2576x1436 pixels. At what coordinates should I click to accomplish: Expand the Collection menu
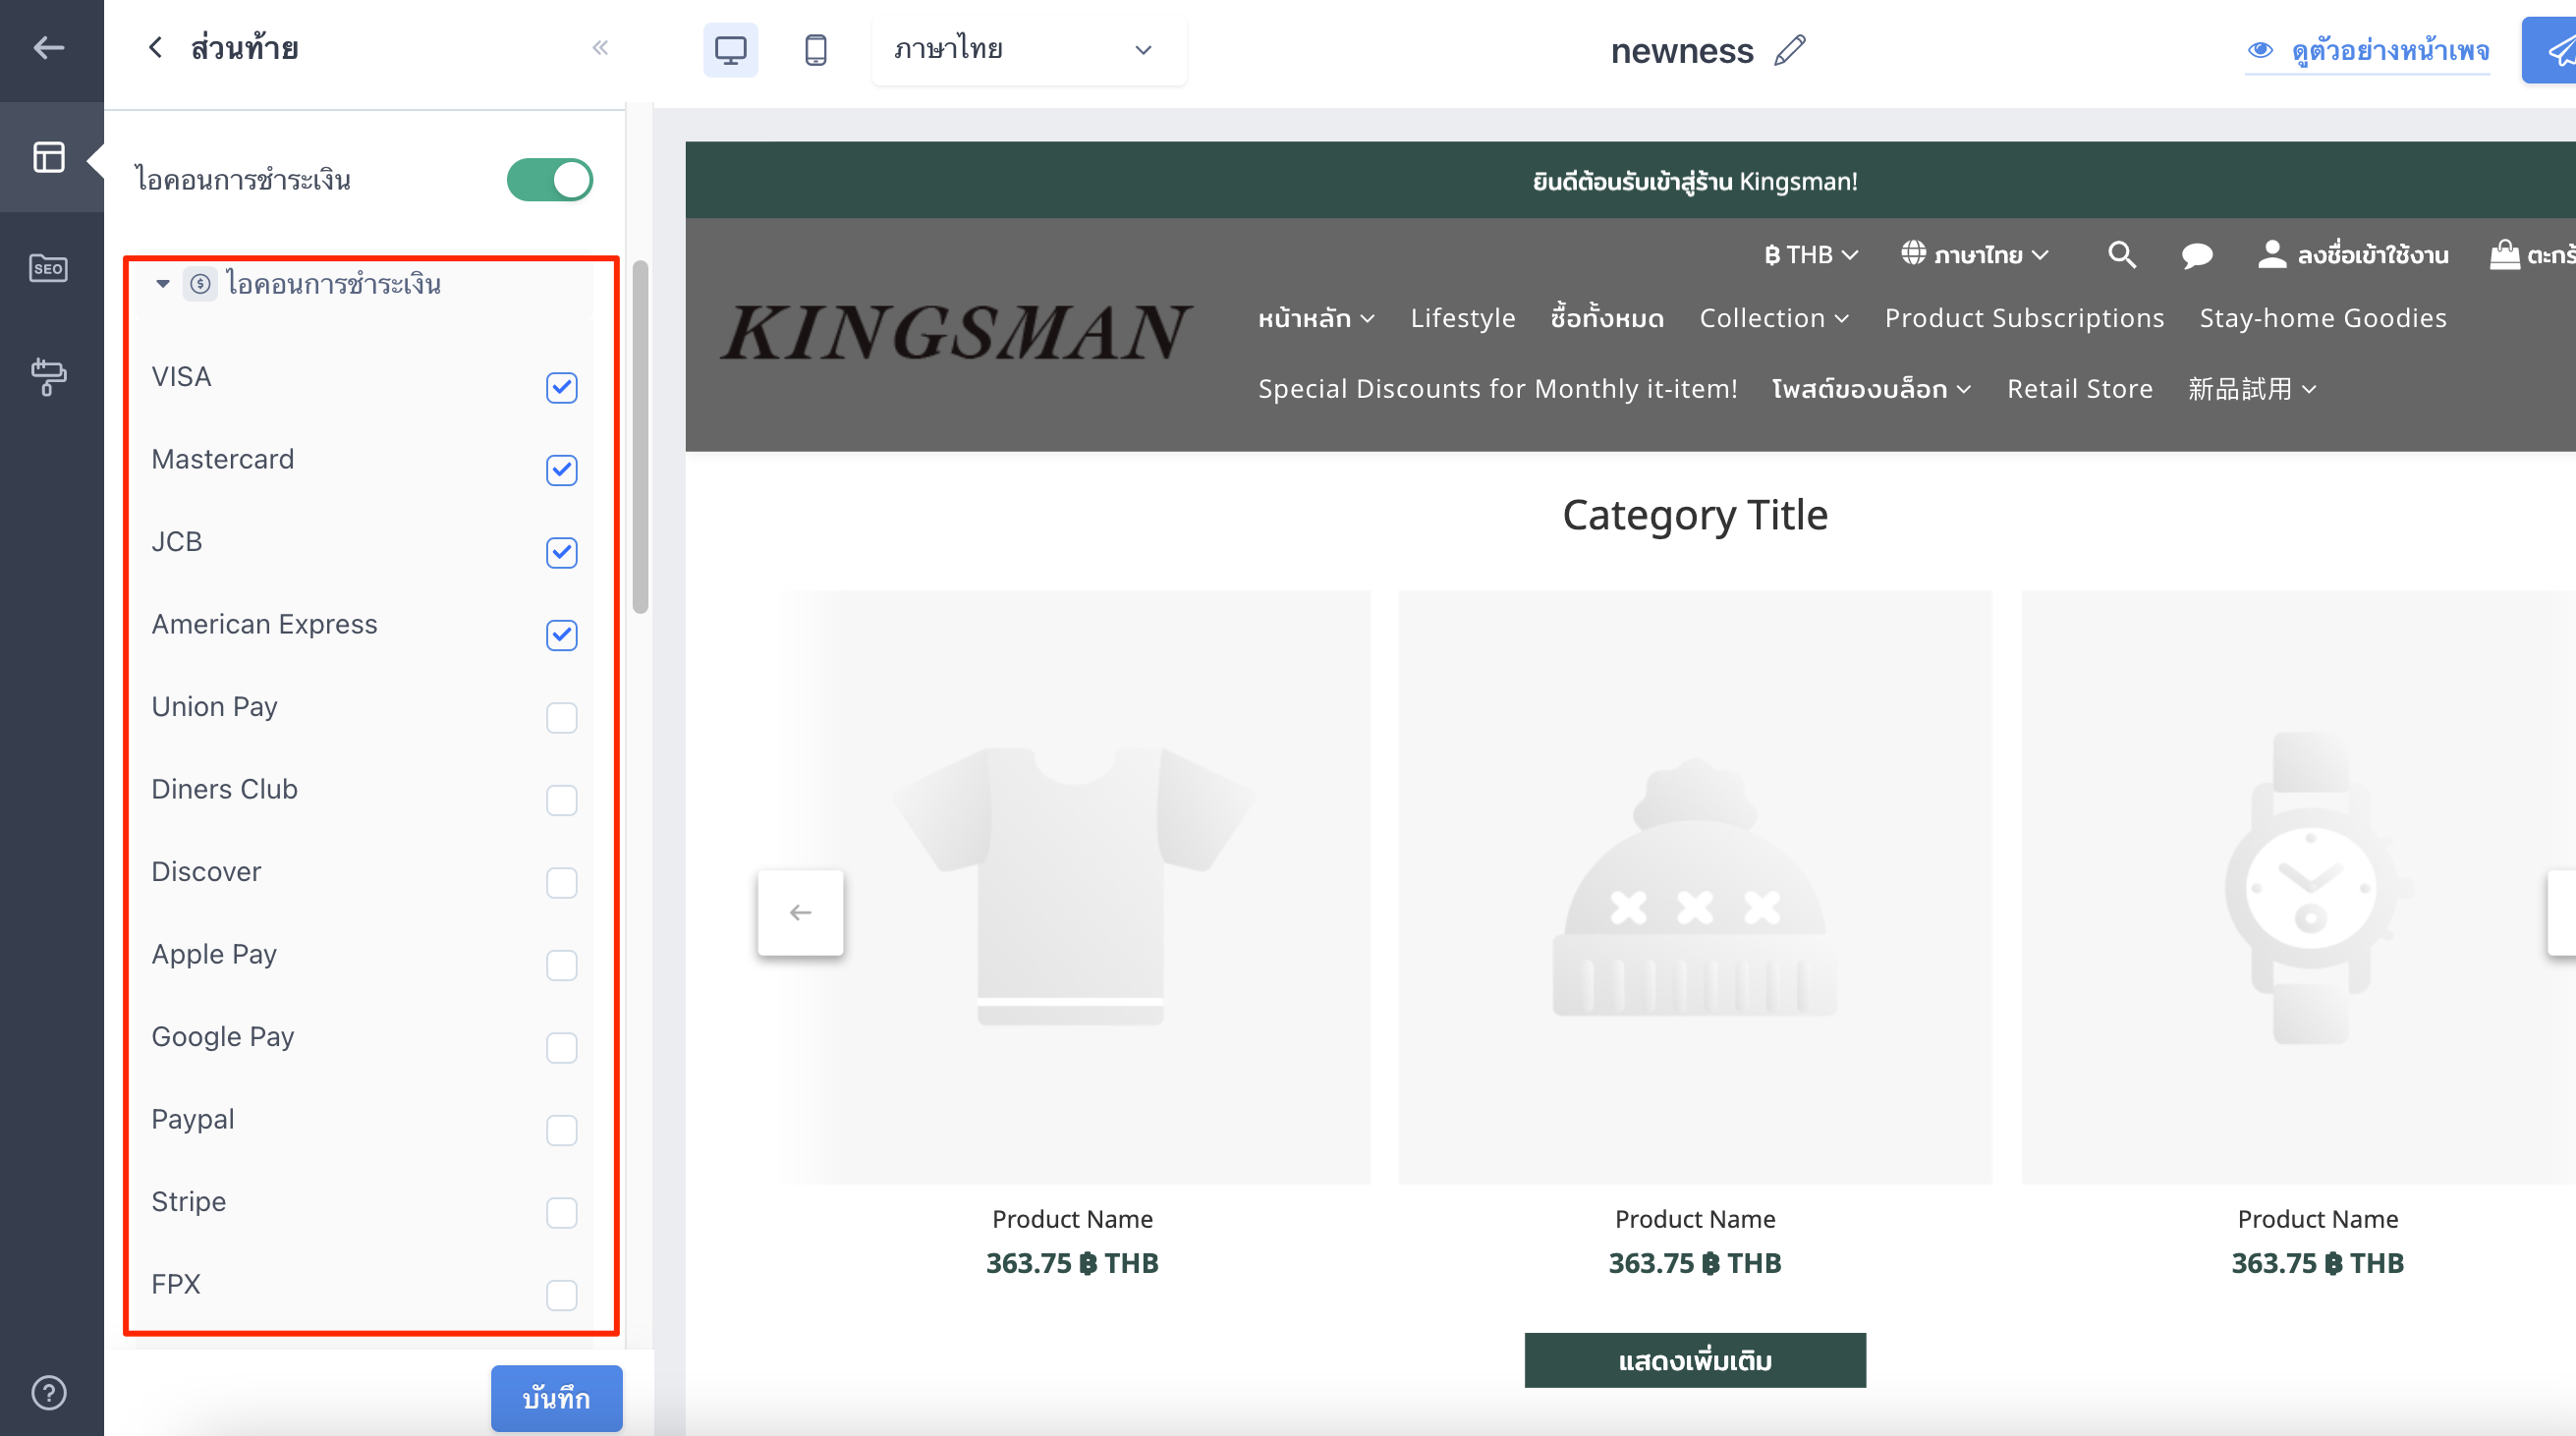click(x=1774, y=318)
